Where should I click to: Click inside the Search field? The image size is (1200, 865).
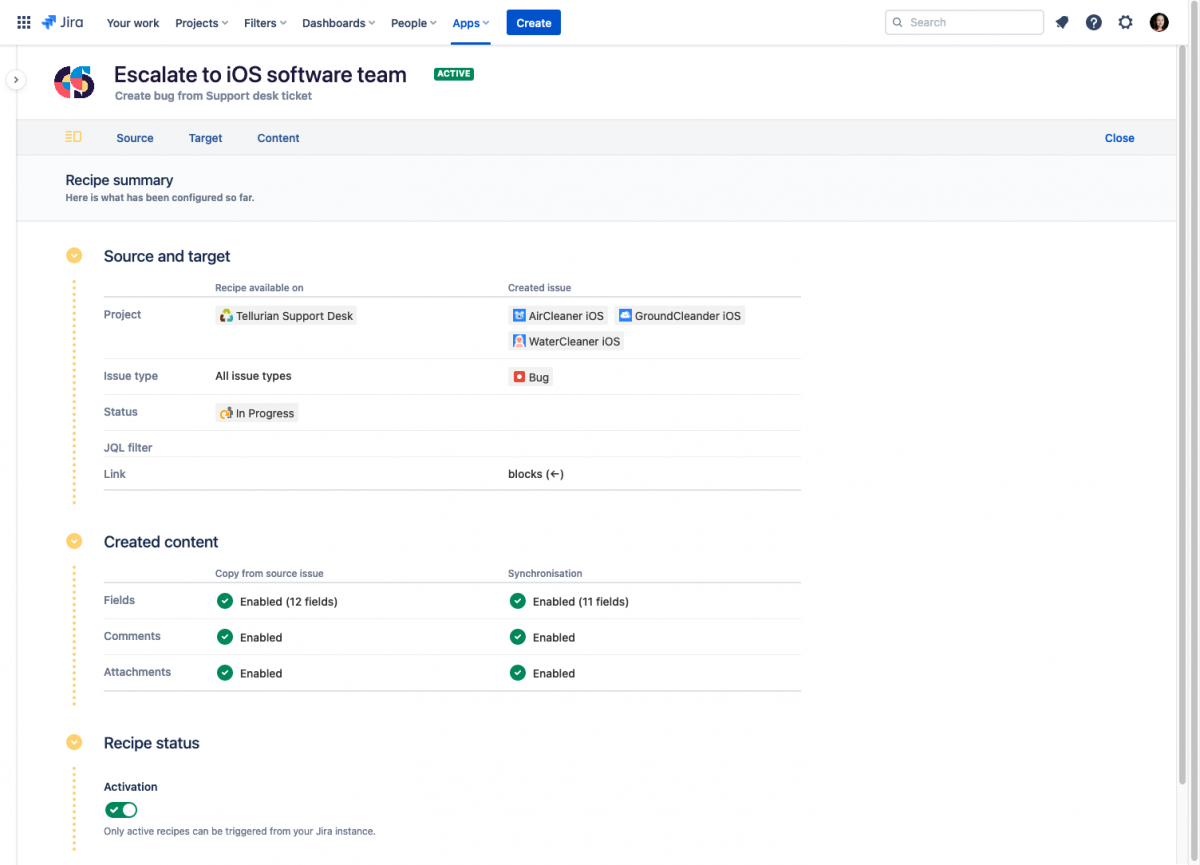963,21
